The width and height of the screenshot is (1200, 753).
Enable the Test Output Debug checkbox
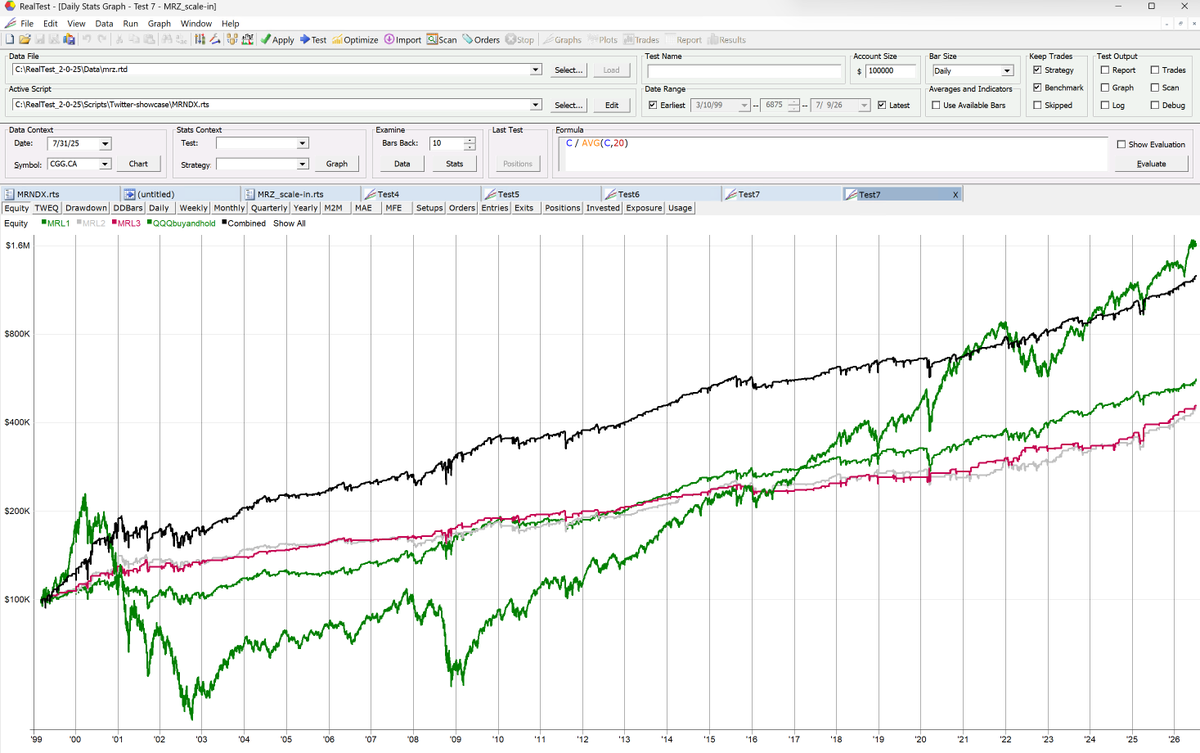pyautogui.click(x=1154, y=105)
